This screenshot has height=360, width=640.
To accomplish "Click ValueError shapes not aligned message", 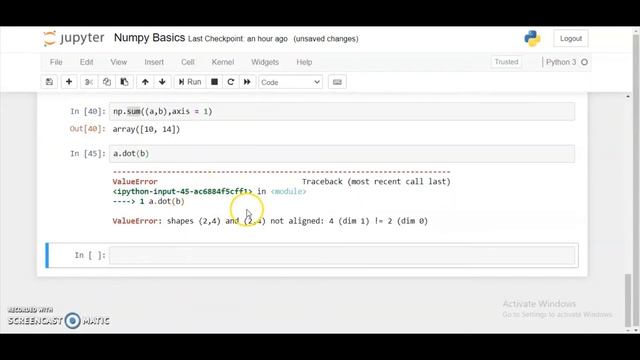I will 270,221.
